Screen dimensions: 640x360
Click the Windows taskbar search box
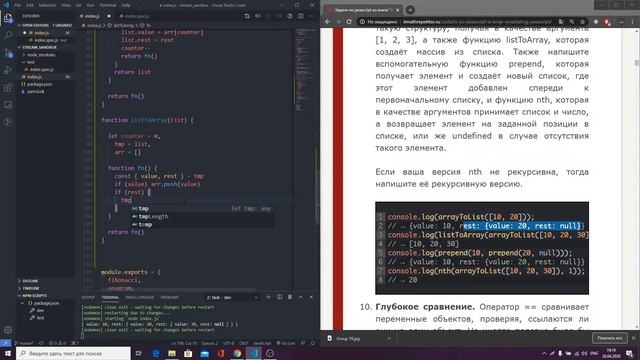click(73, 353)
